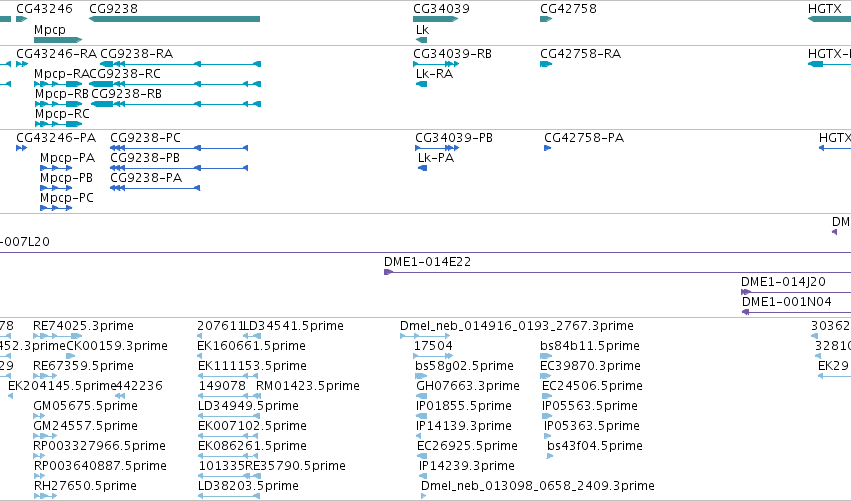This screenshot has height=501, width=851.
Task: Select the CG42758-PA protein label
Action: pos(584,138)
